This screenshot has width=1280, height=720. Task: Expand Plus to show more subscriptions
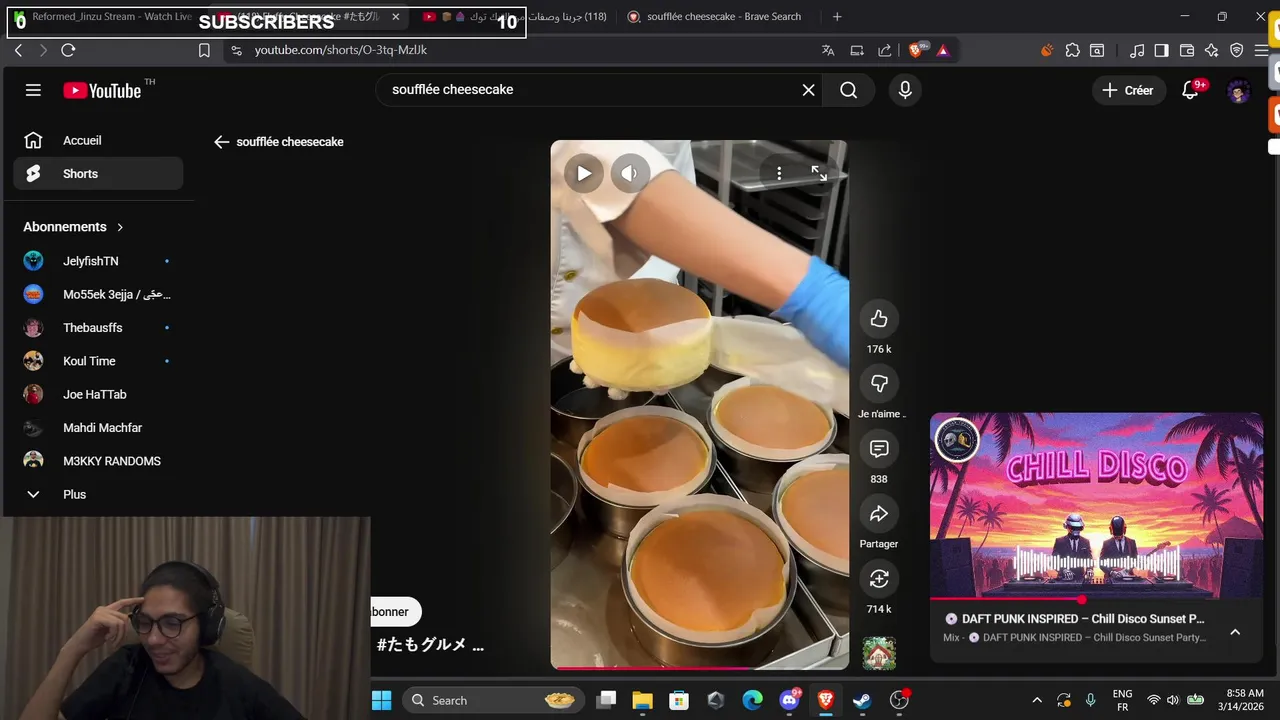pos(98,494)
